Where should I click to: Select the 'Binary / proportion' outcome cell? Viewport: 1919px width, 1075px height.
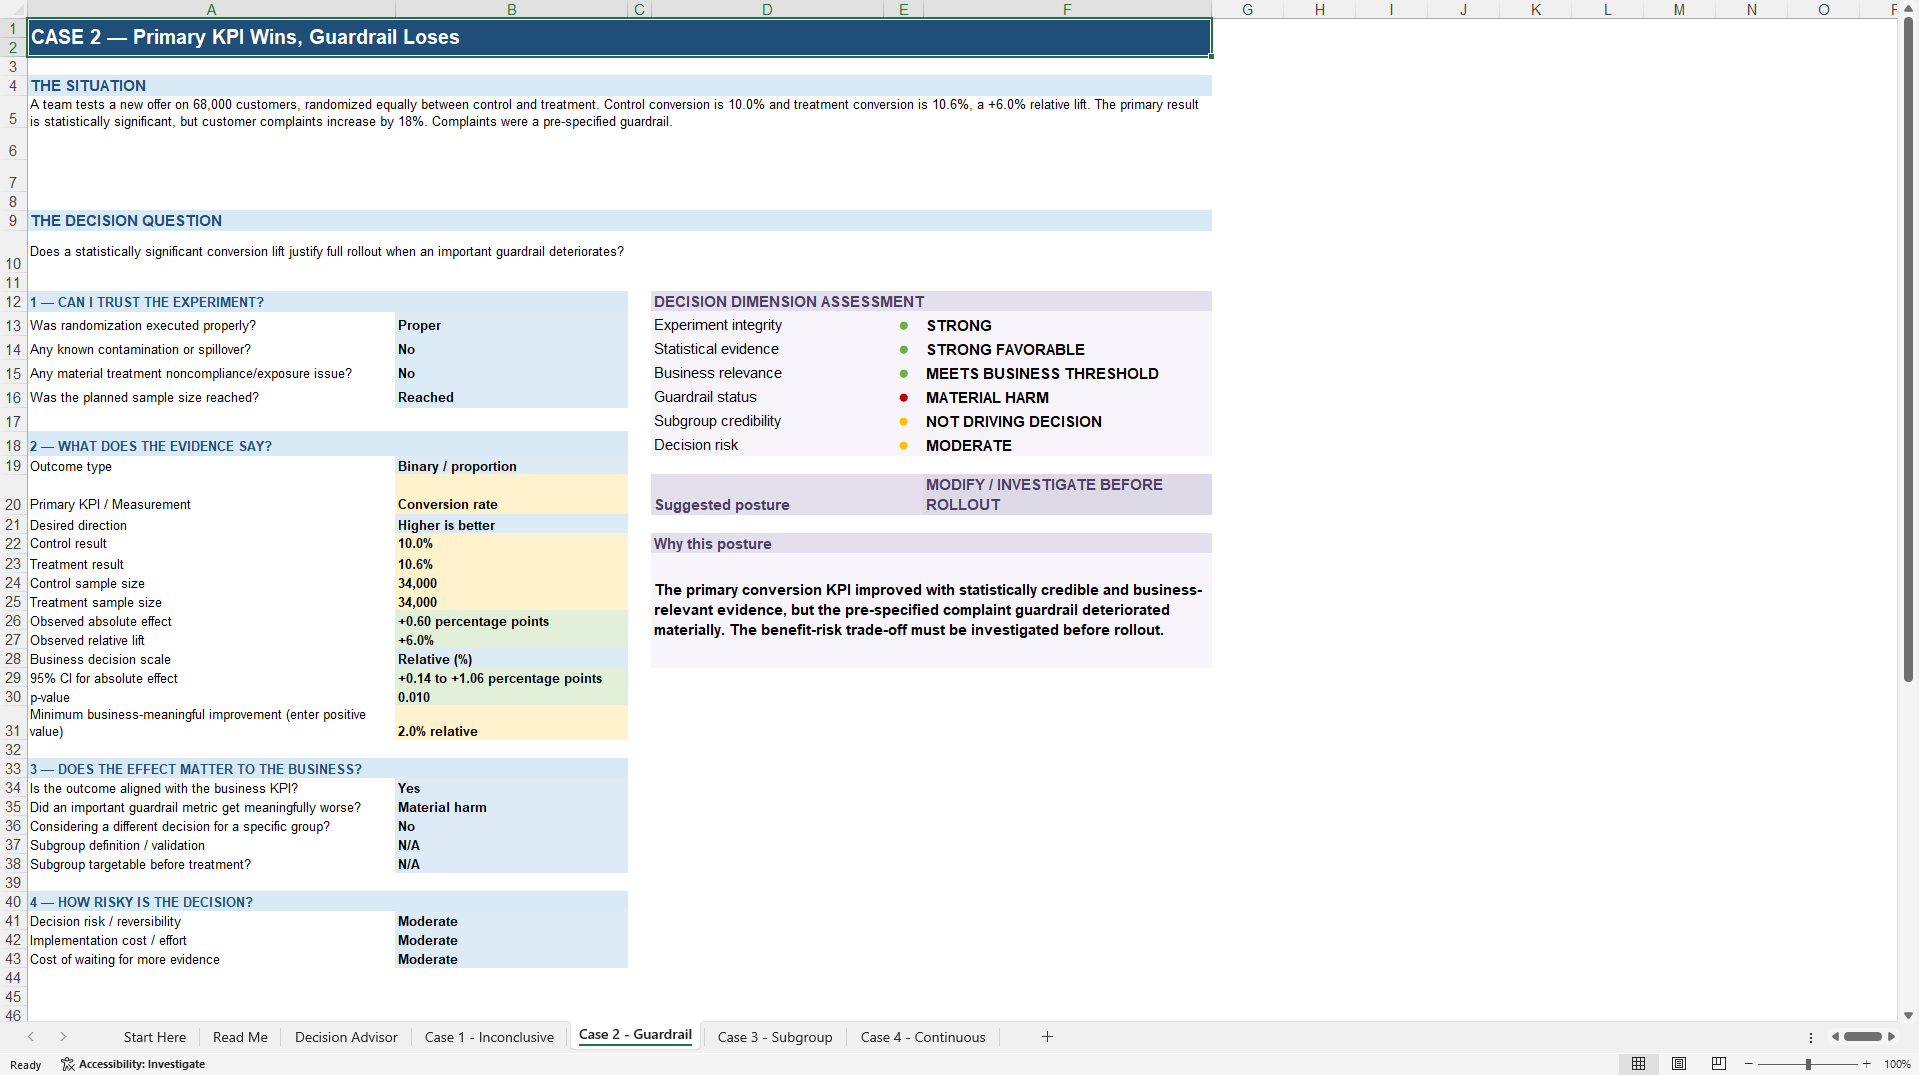coord(511,466)
